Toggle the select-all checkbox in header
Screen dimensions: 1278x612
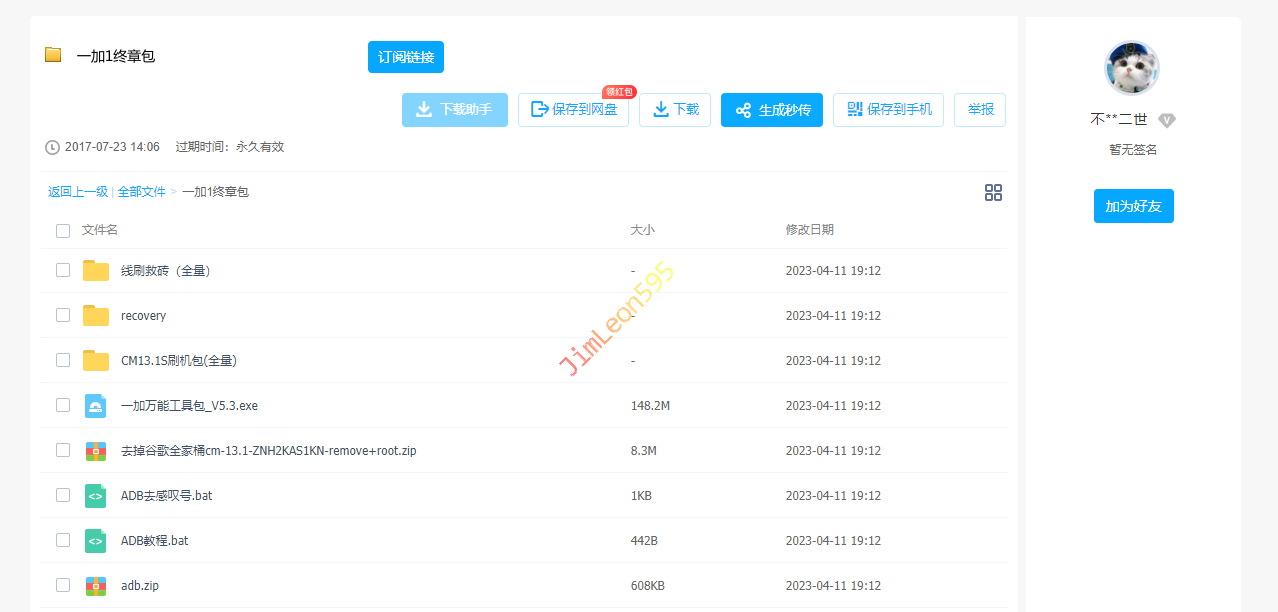[63, 231]
